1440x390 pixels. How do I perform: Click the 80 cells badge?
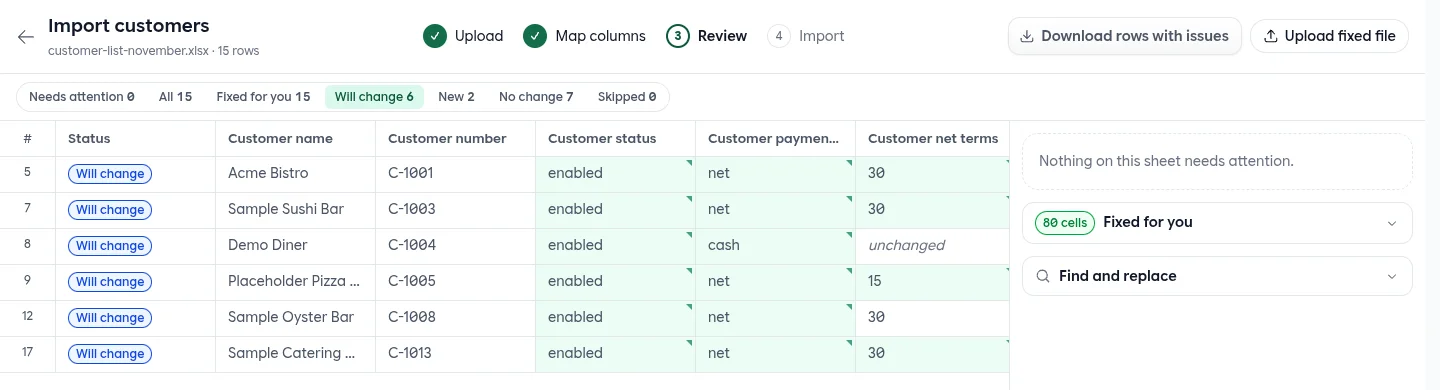pos(1065,223)
